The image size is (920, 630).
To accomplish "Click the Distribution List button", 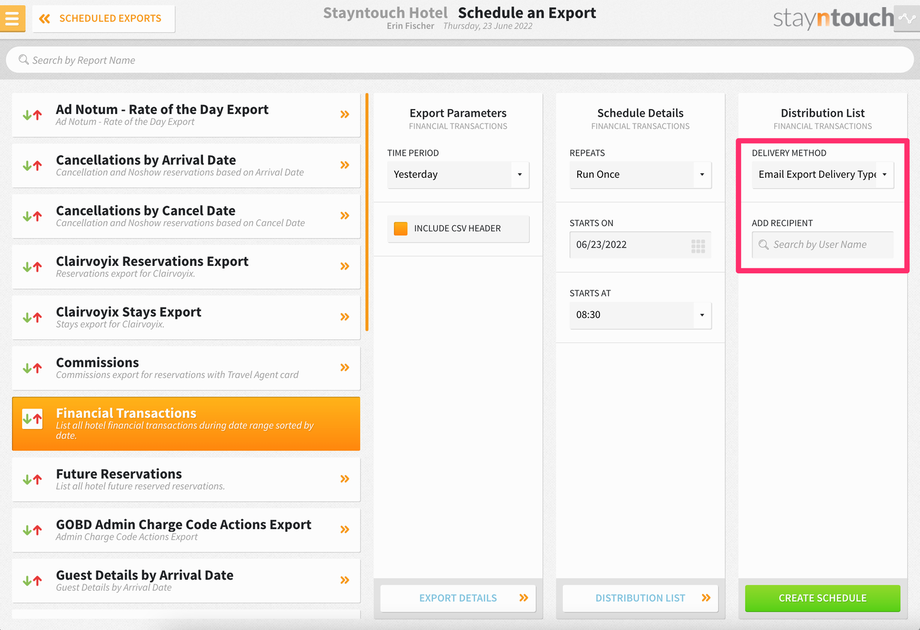I will [640, 598].
